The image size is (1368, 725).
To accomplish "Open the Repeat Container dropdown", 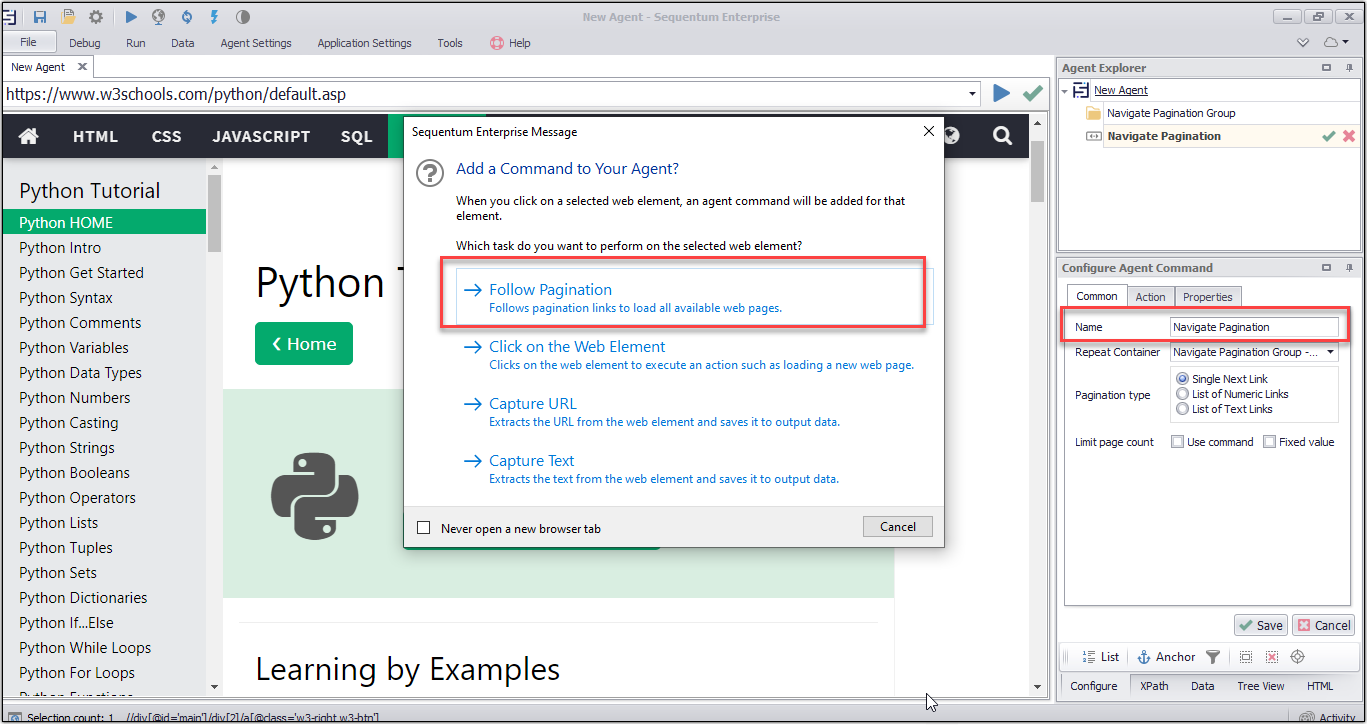I will 1331,352.
